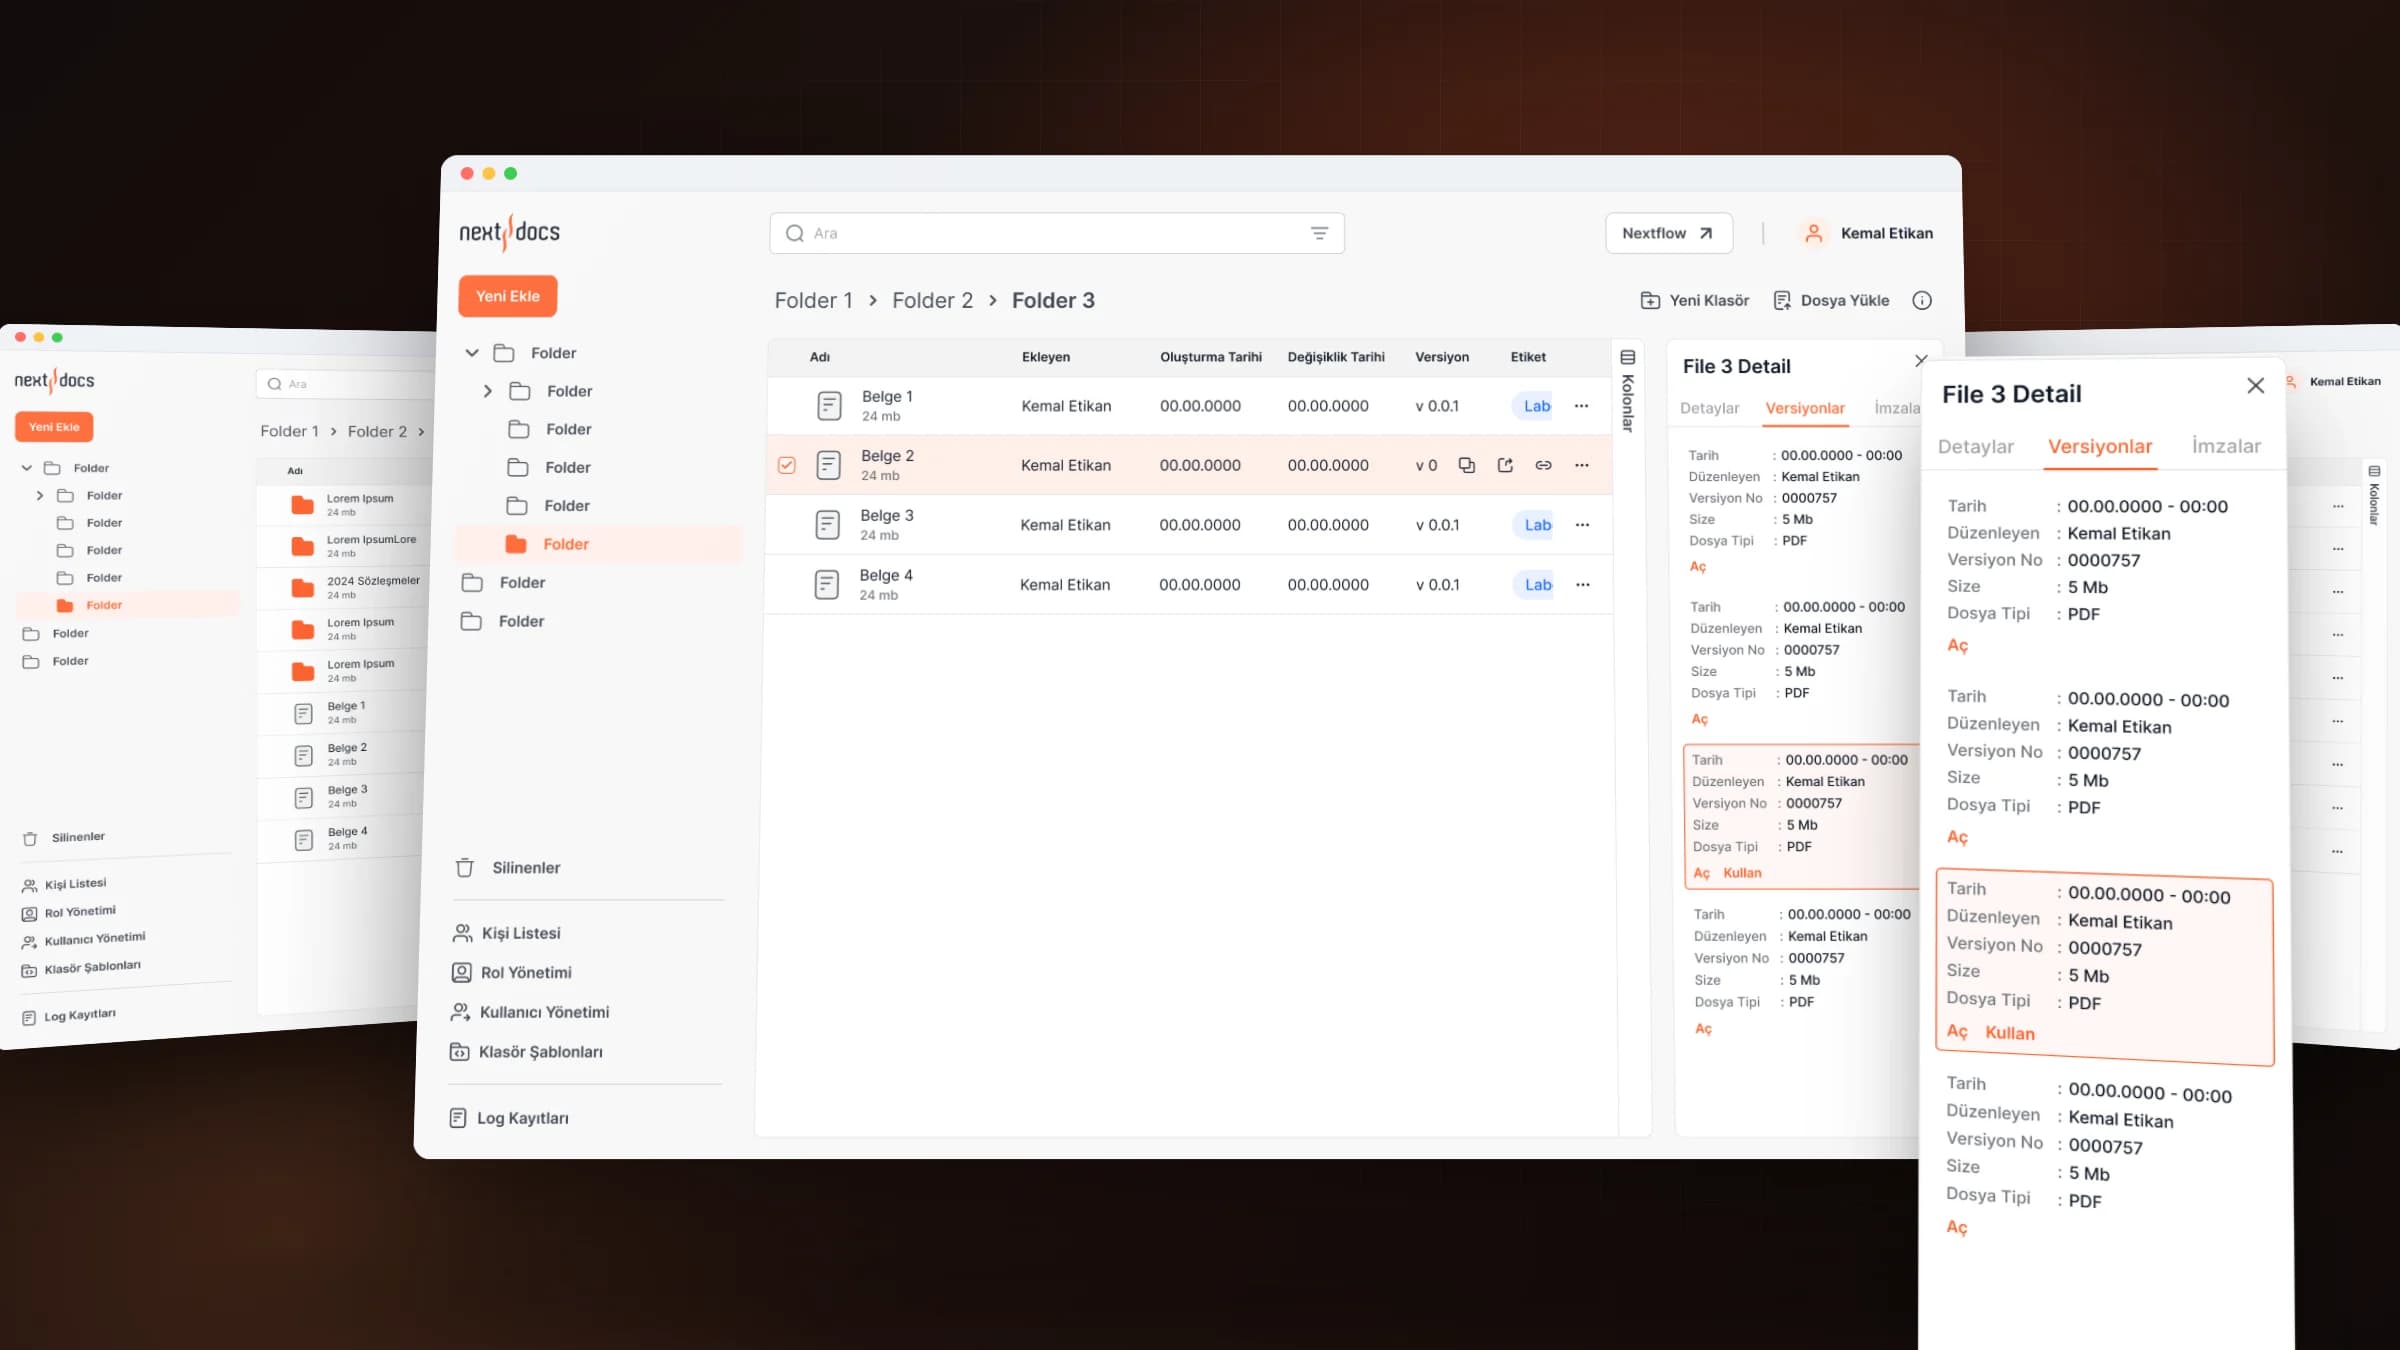Screen dimensions: 2400x1350
Task: Expand child Folder in left background window tree
Action: pyautogui.click(x=40, y=495)
